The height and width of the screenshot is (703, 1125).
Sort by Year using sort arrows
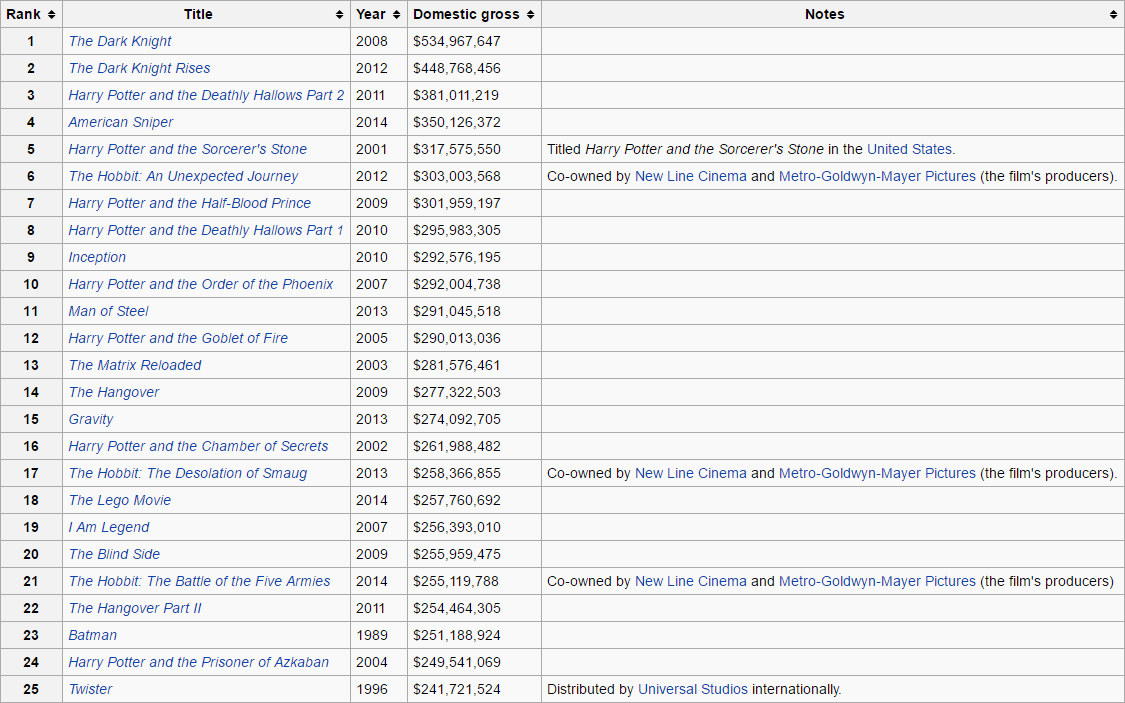coord(396,15)
